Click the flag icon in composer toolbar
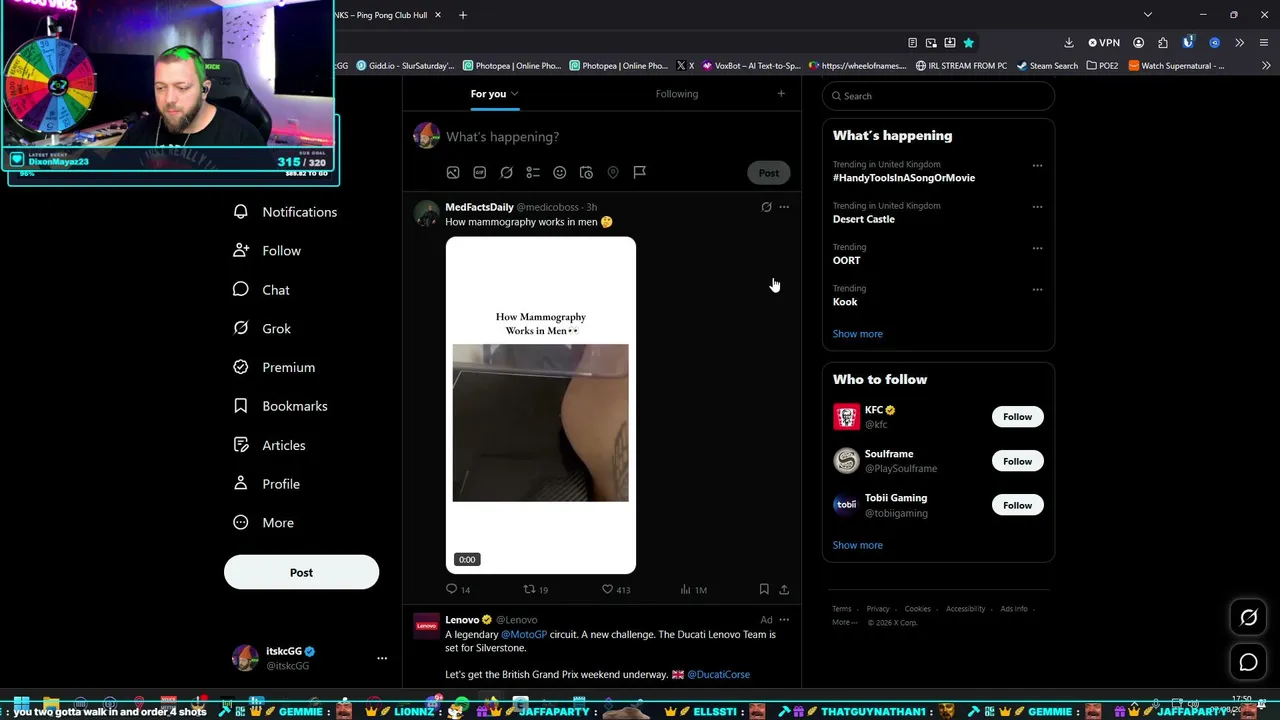 pyautogui.click(x=640, y=173)
